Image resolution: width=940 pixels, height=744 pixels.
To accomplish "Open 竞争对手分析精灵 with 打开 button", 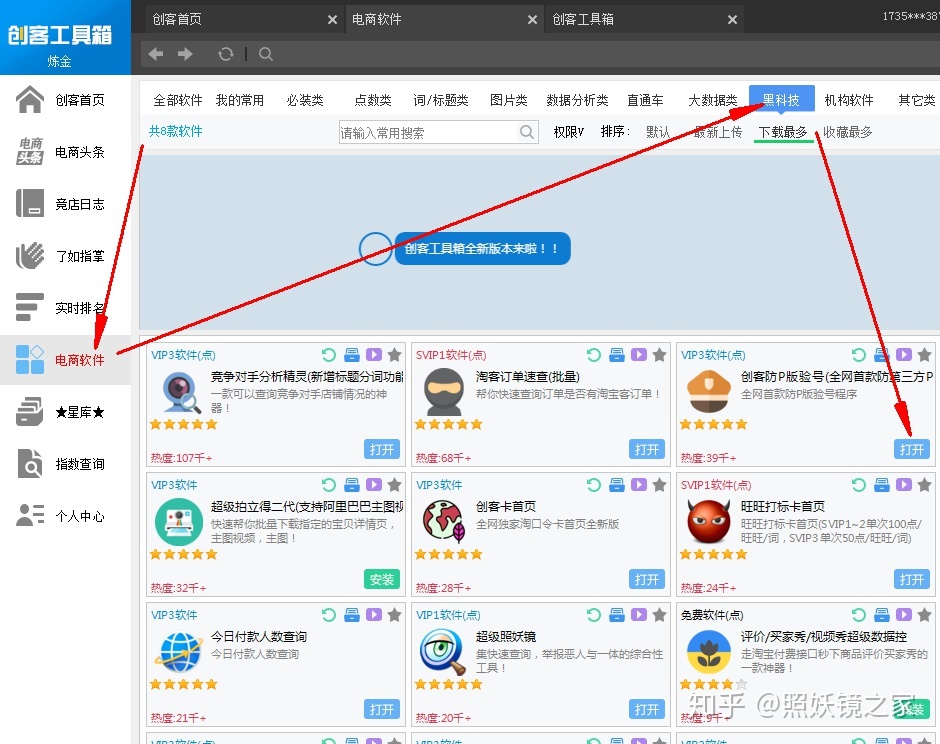I will pyautogui.click(x=381, y=449).
